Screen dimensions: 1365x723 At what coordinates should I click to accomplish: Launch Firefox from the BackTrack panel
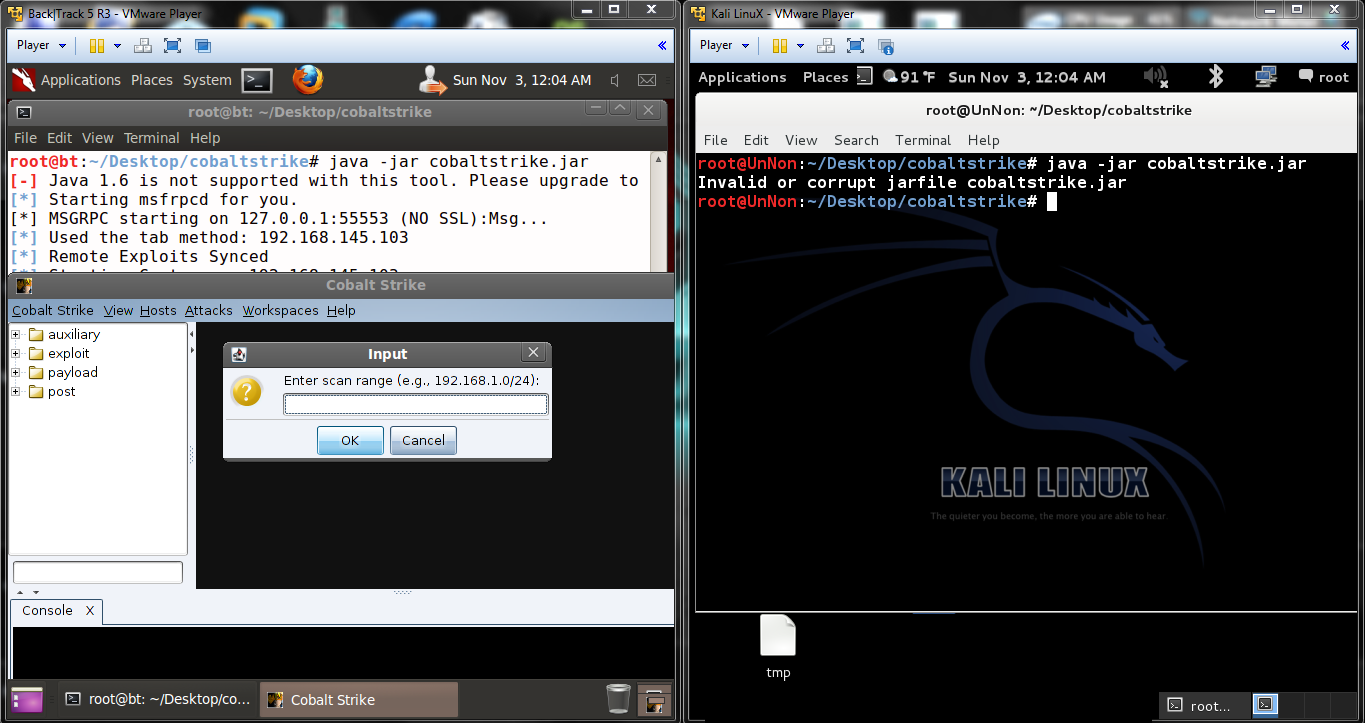tap(308, 79)
